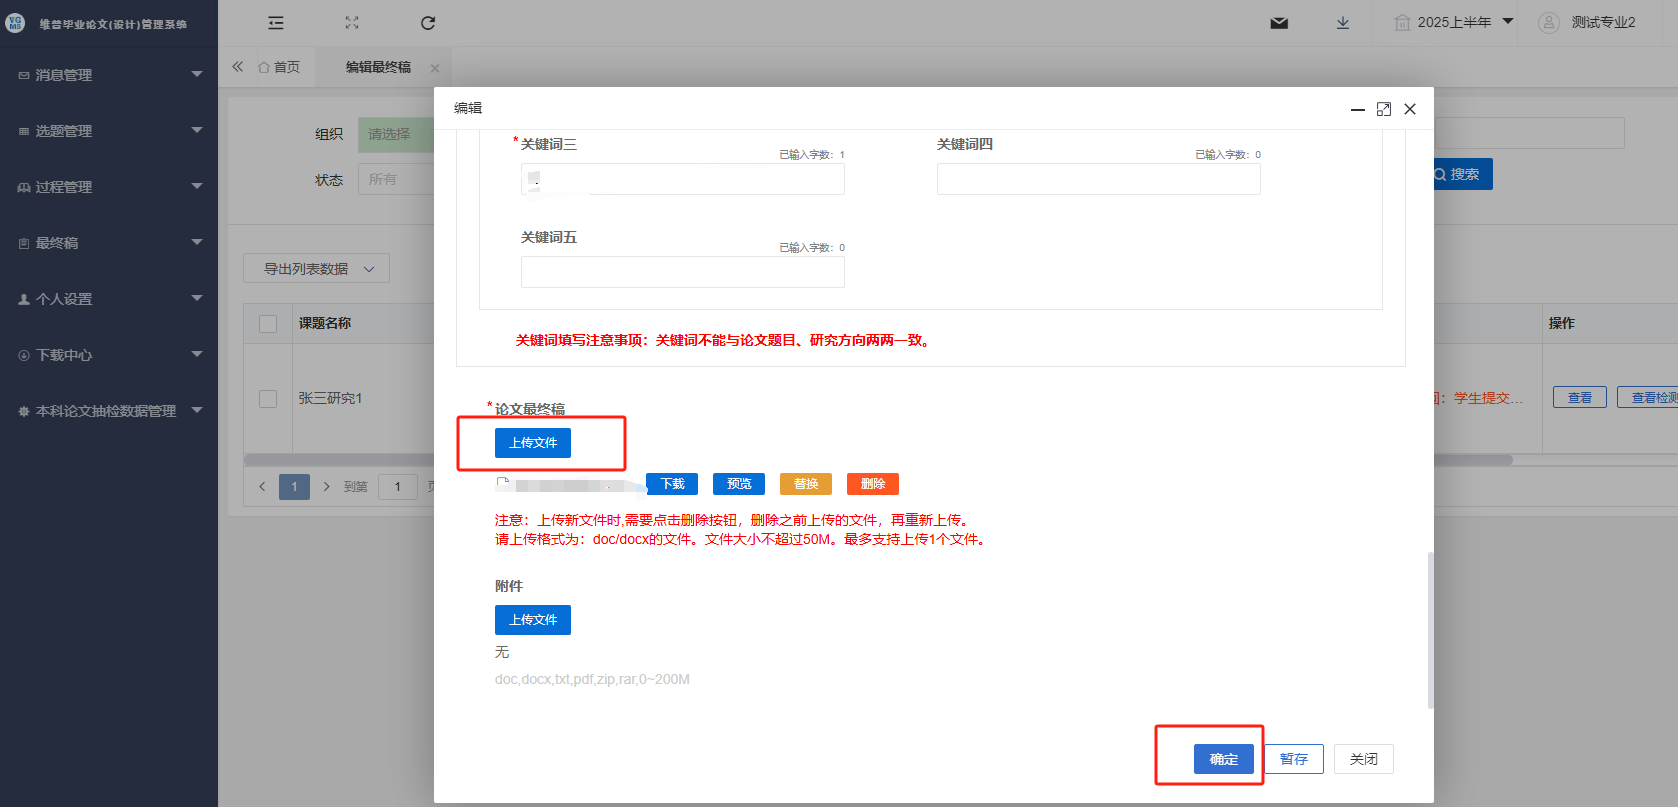Click the refresh page icon
Viewport: 1678px width, 807px height.
coord(428,23)
